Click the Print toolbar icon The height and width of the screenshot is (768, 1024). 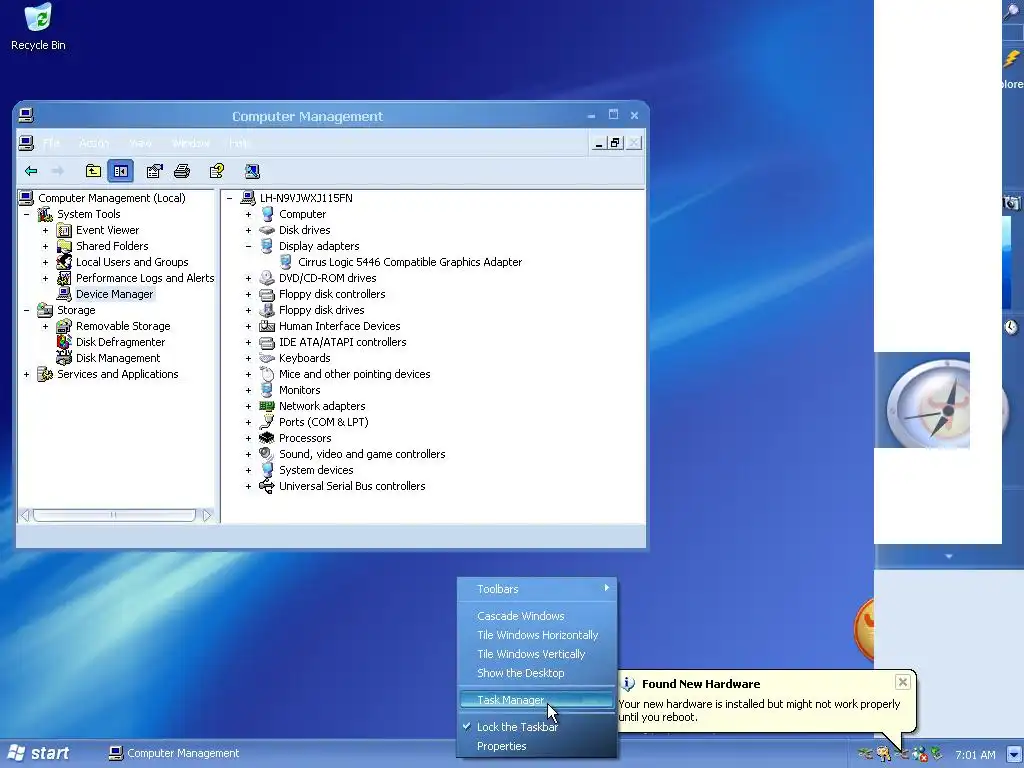(x=182, y=171)
